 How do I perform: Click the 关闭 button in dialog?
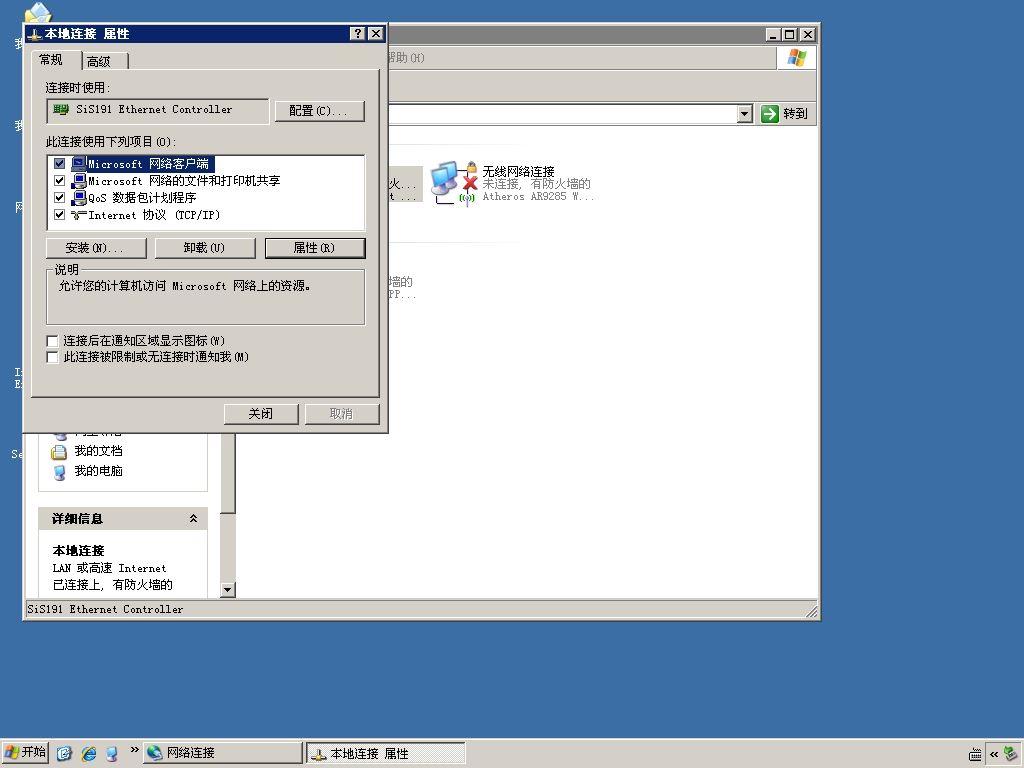pos(261,414)
